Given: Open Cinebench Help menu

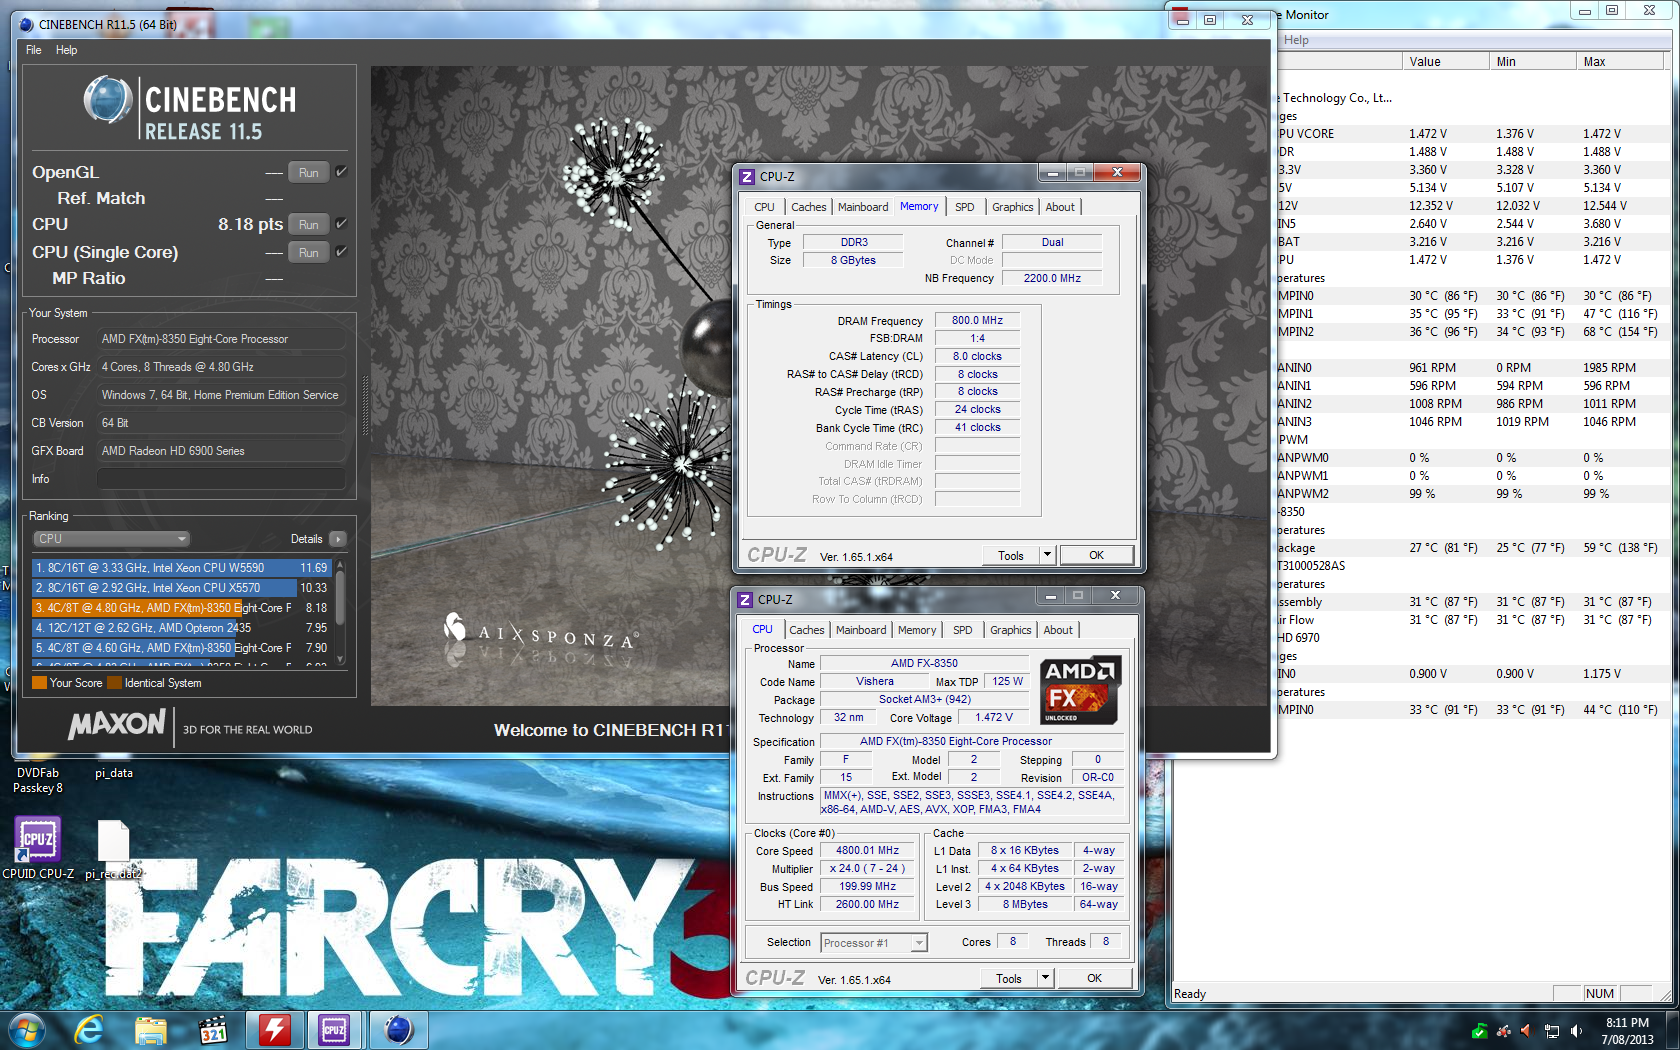Looking at the screenshot, I should click(66, 50).
